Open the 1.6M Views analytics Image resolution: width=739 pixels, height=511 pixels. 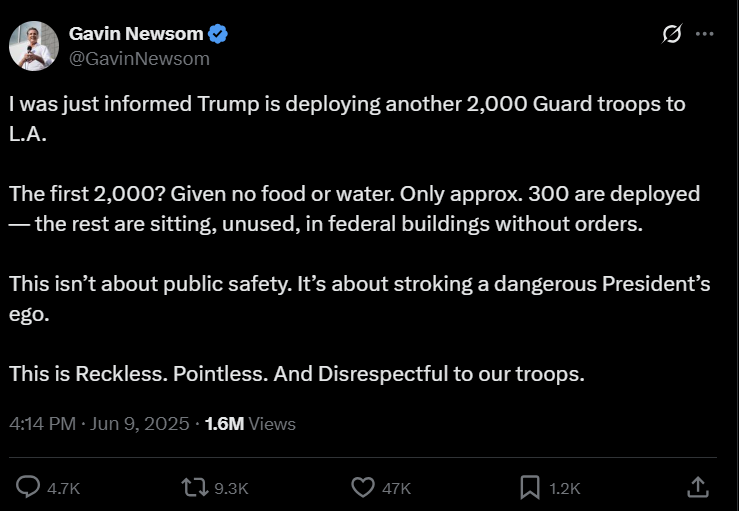tap(250, 424)
